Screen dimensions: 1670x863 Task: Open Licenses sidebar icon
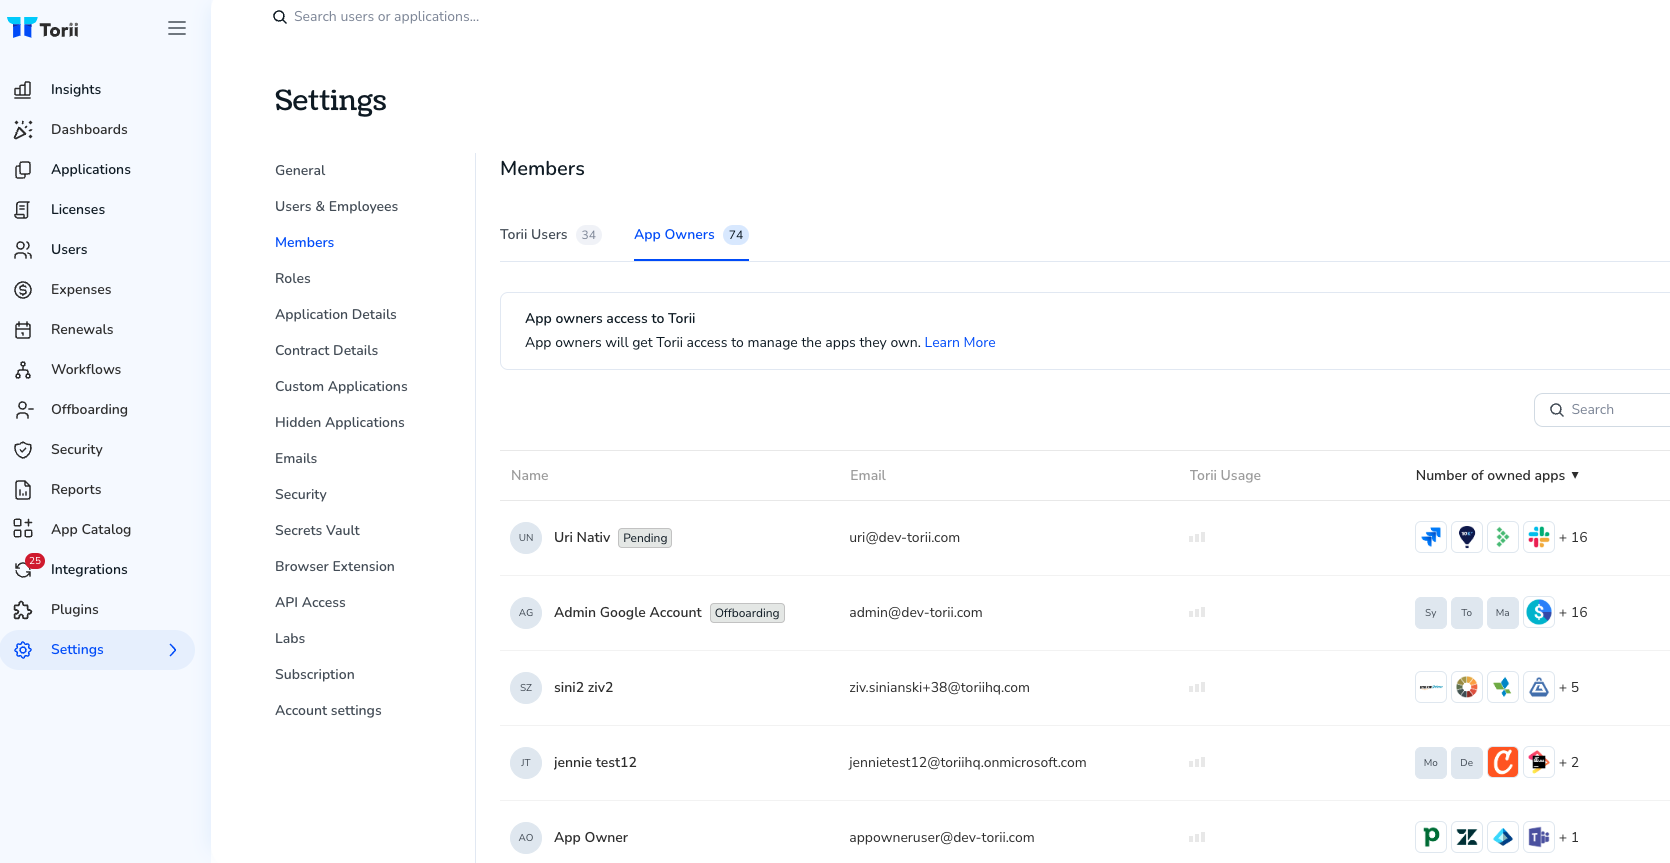23,210
